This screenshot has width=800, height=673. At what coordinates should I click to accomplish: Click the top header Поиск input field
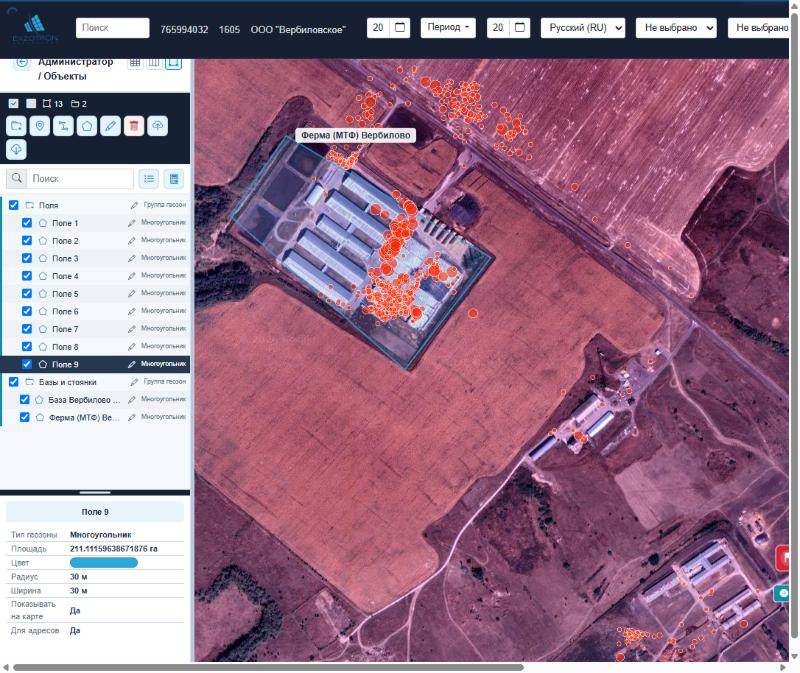point(112,28)
